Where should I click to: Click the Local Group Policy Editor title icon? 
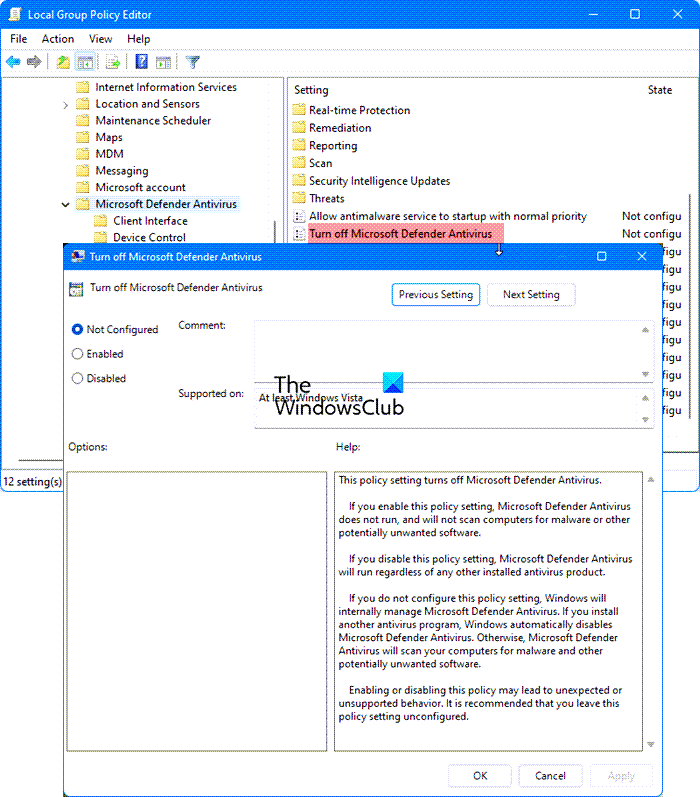pyautogui.click(x=15, y=14)
